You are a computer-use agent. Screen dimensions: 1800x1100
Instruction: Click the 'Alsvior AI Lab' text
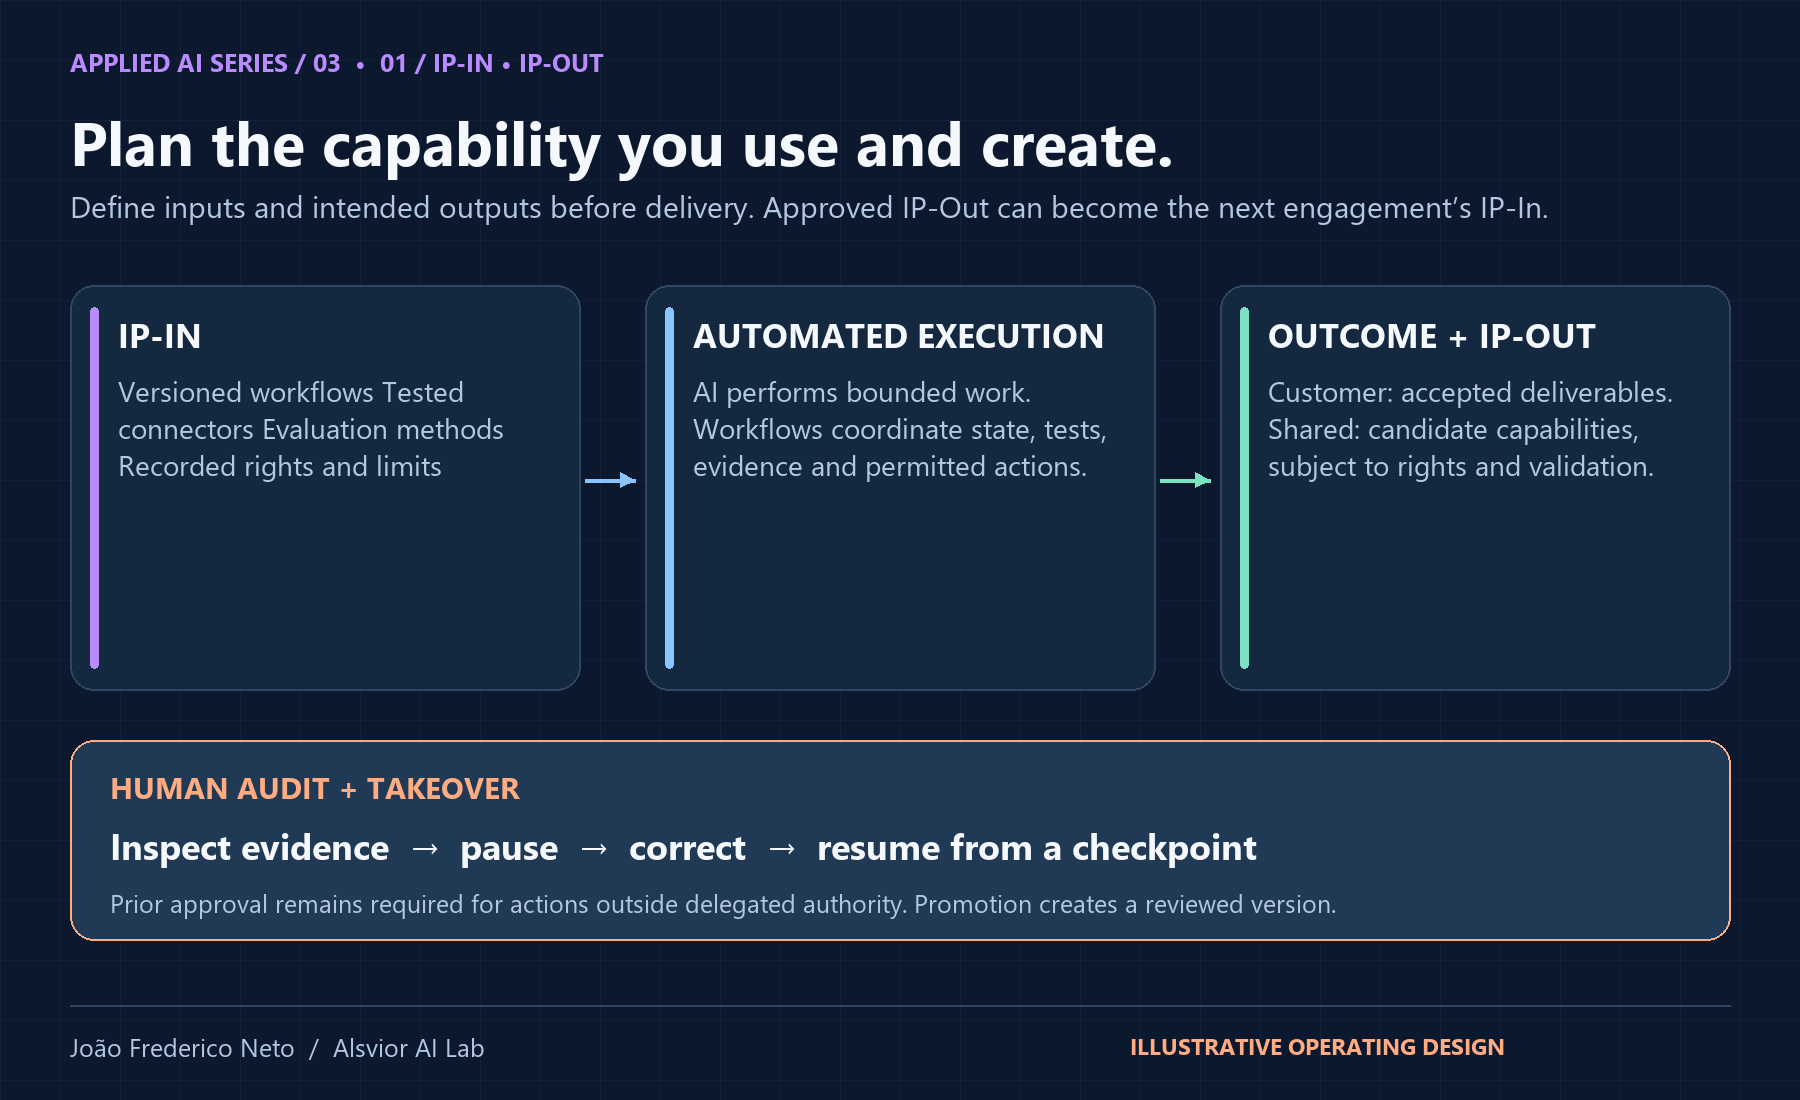[409, 1048]
